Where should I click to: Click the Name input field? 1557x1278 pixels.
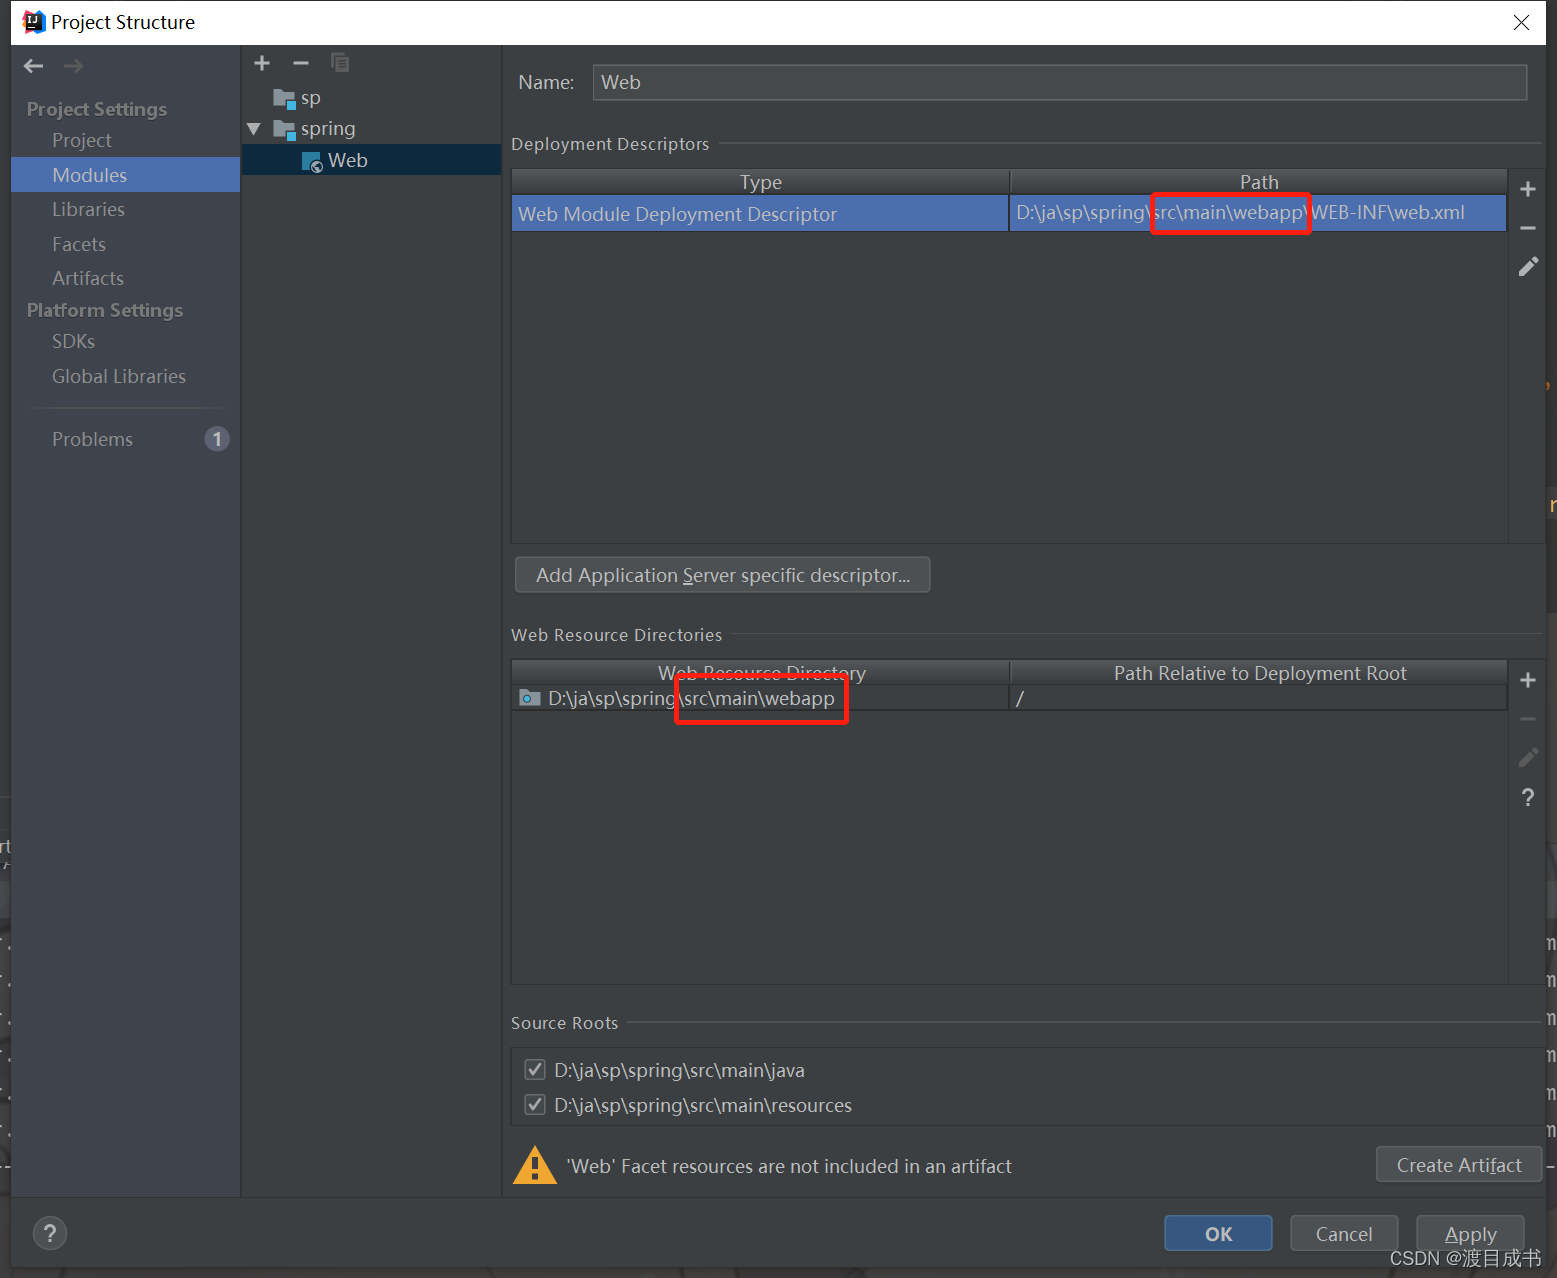[x=1060, y=82]
